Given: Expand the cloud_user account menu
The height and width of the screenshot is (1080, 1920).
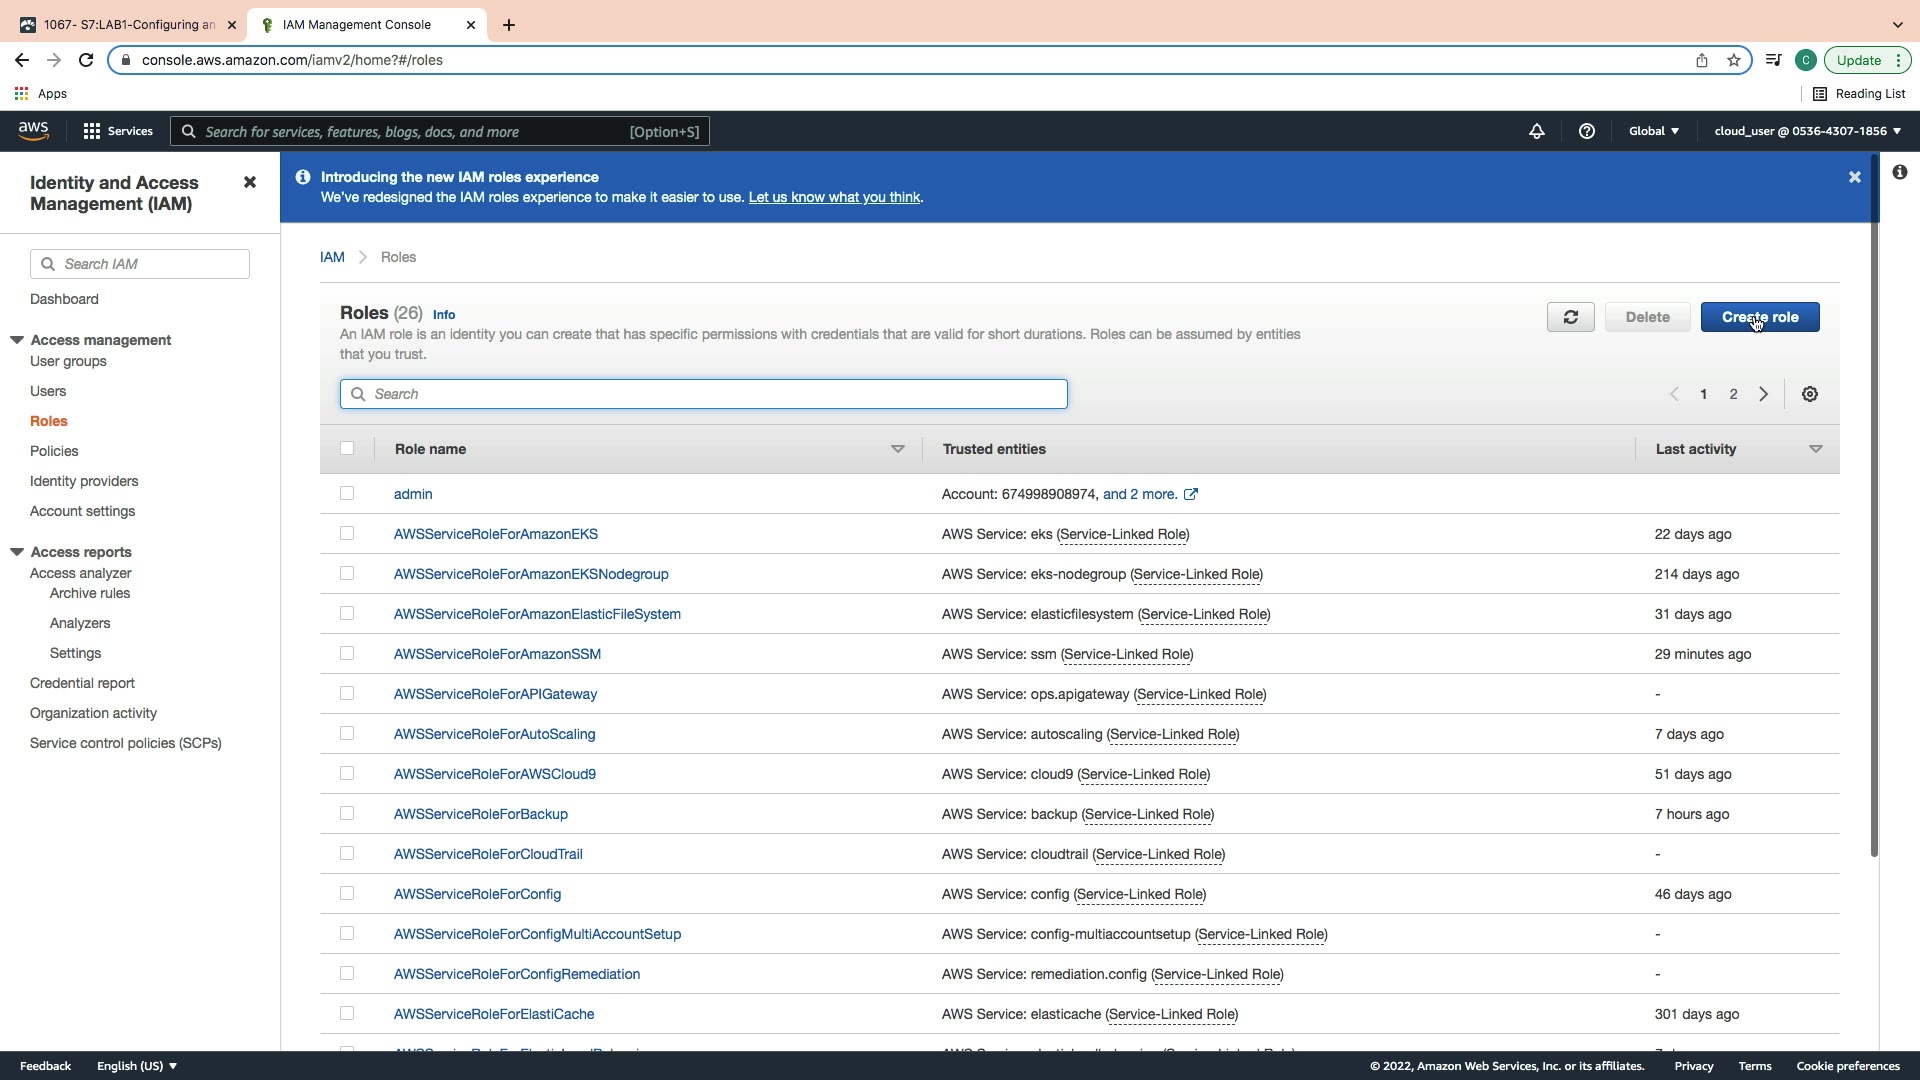Looking at the screenshot, I should pos(1807,131).
